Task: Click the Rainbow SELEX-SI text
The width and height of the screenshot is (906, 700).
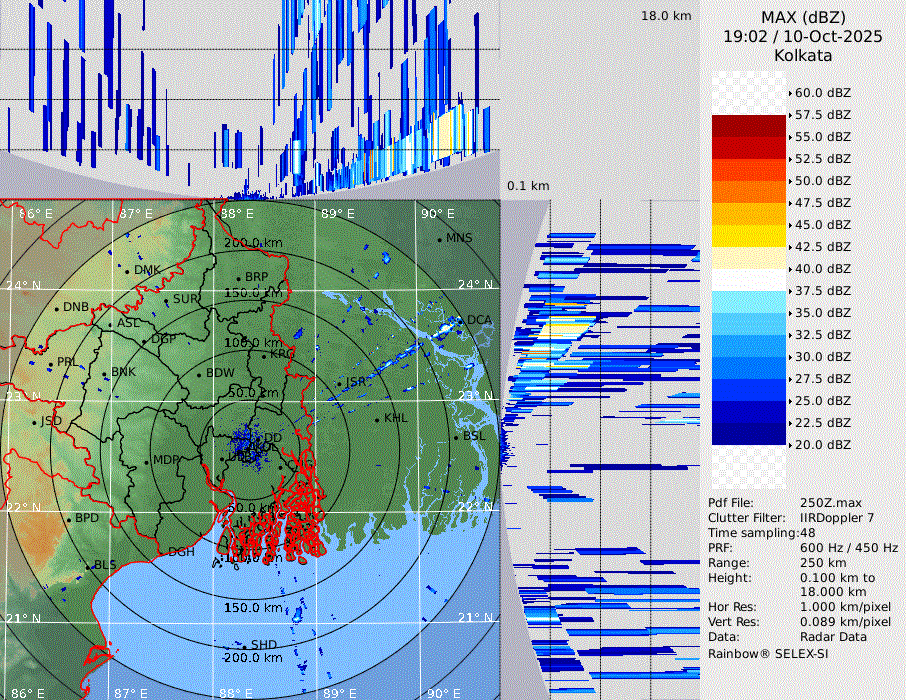Action: point(768,653)
